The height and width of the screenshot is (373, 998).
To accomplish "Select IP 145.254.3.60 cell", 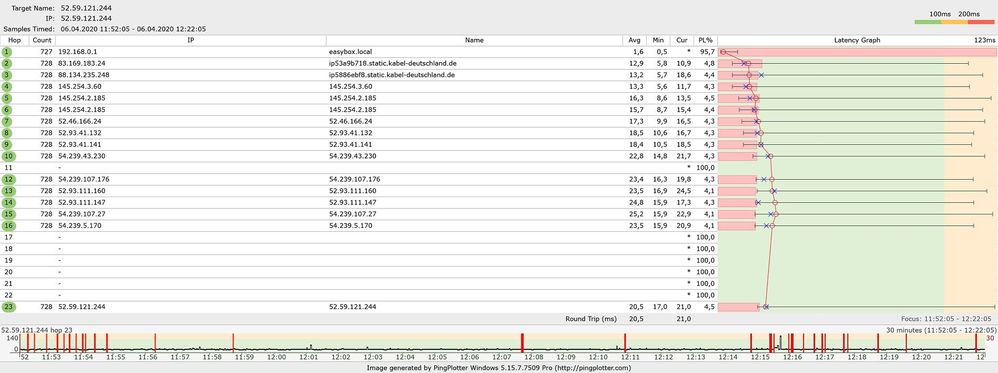I will pyautogui.click(x=80, y=87).
